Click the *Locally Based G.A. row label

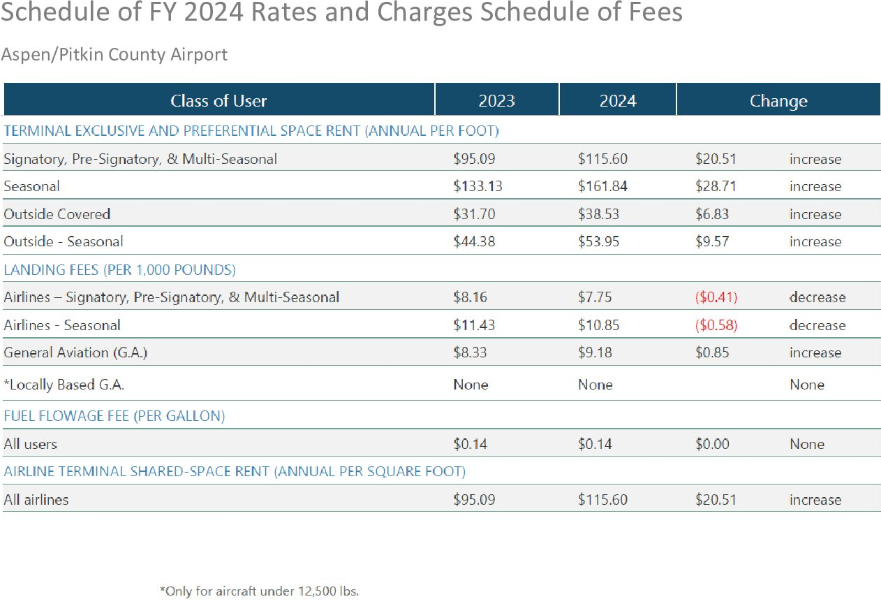coord(64,384)
